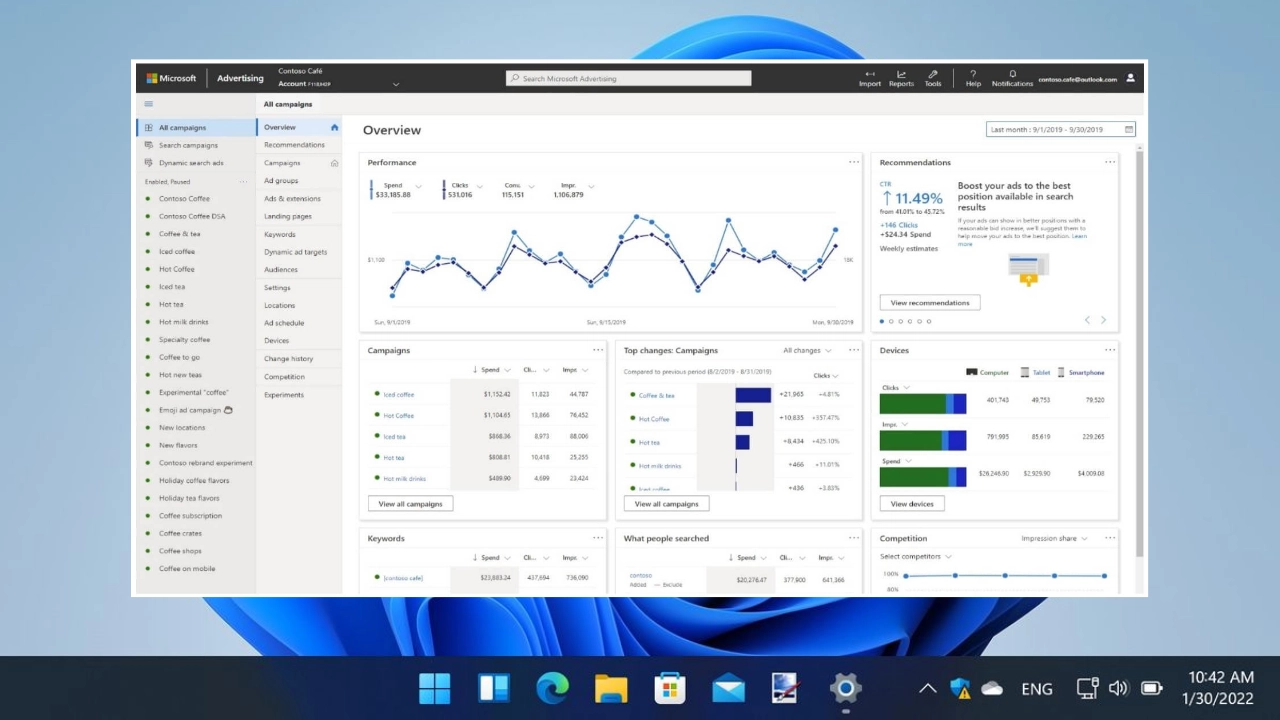Screen dimensions: 1280x720
Task: Click the home icon beside Overview
Action: tap(334, 127)
